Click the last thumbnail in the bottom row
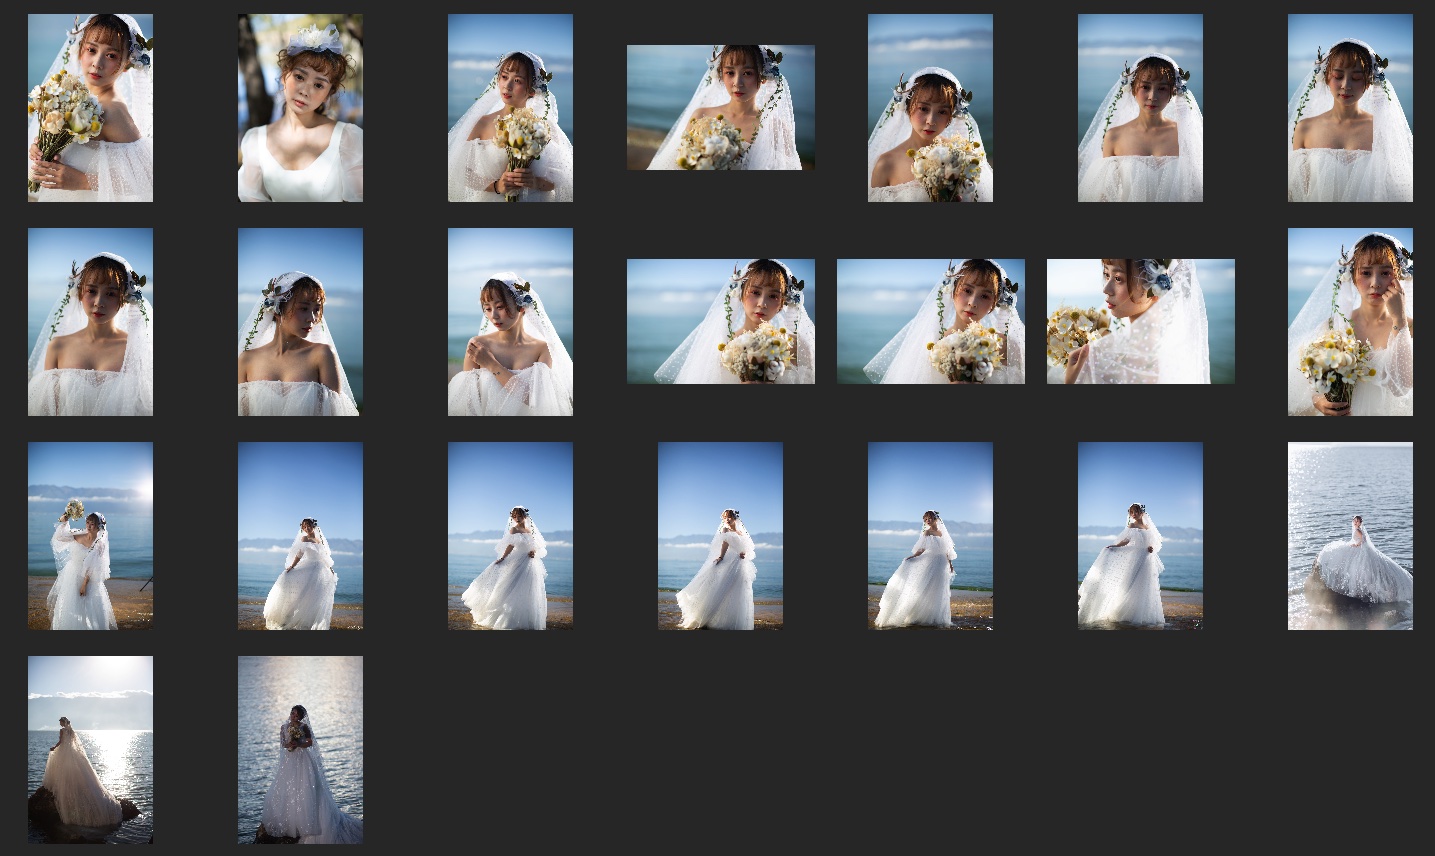1435x856 pixels. pyautogui.click(x=300, y=750)
